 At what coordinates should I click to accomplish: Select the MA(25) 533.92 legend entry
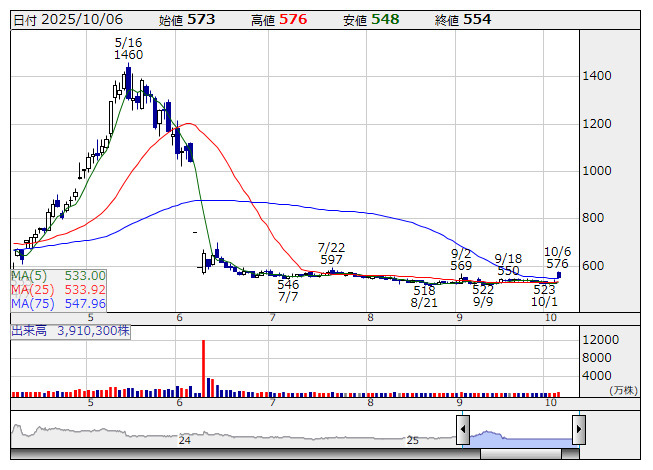[x=59, y=290]
